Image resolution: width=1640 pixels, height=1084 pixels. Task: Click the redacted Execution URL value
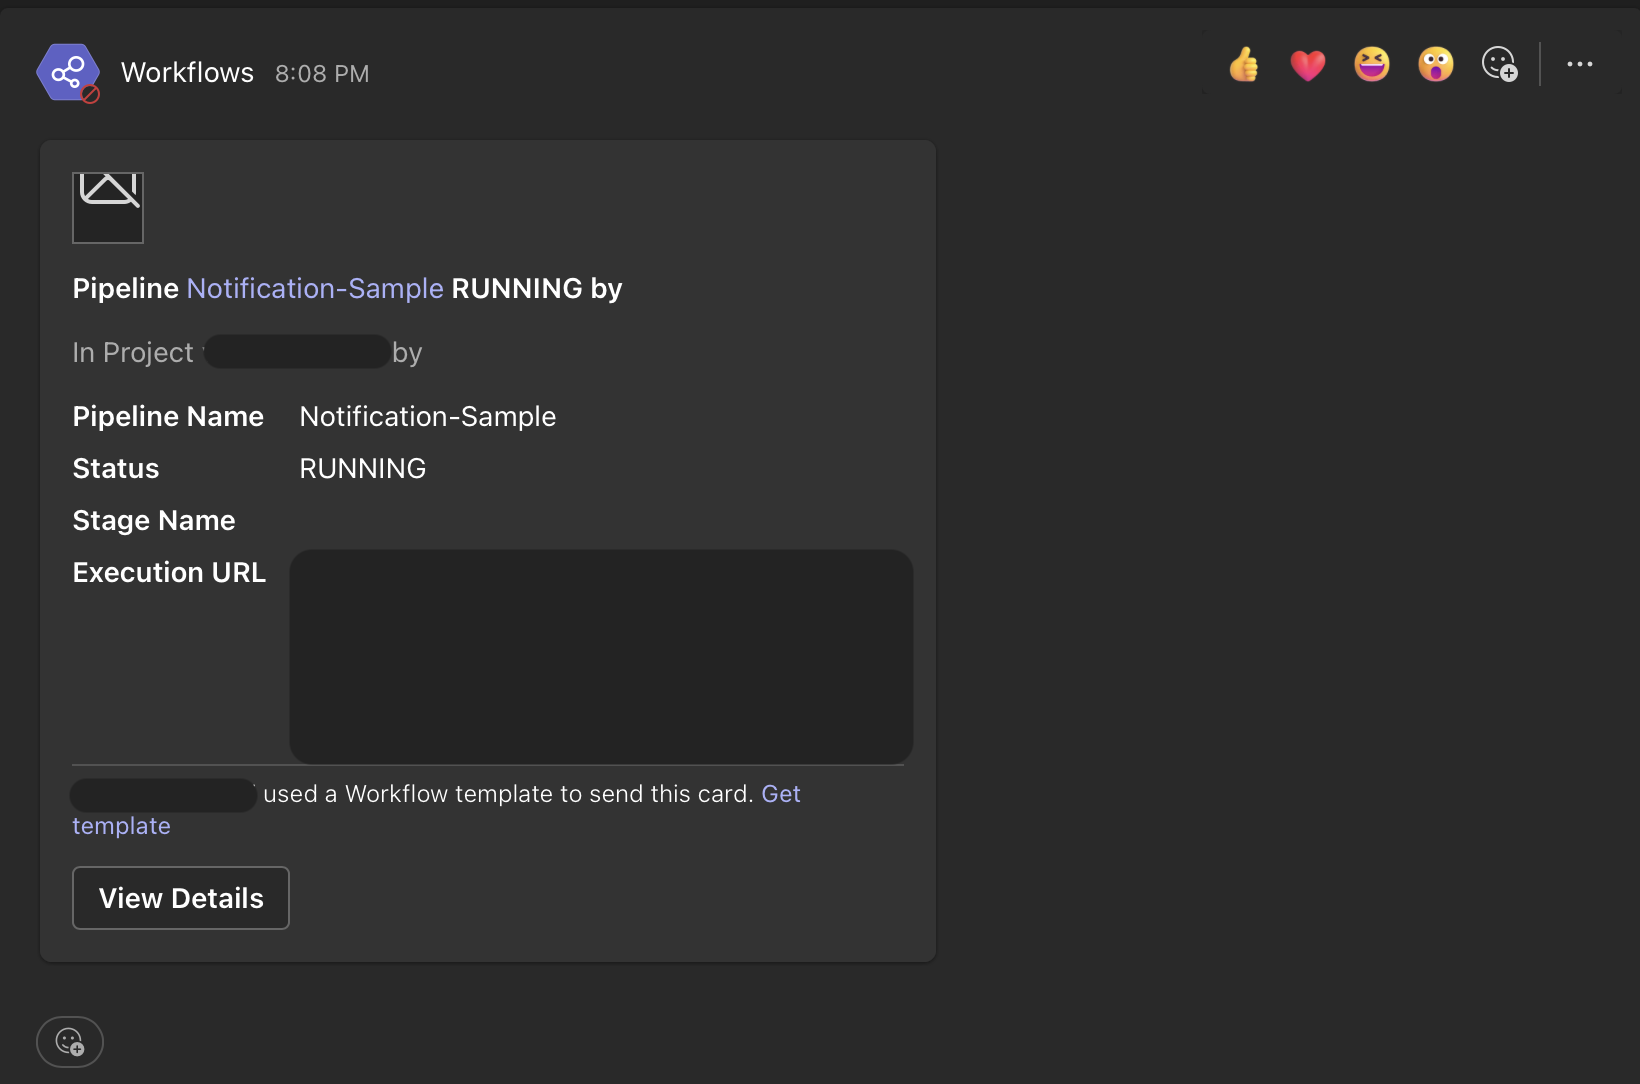click(601, 656)
